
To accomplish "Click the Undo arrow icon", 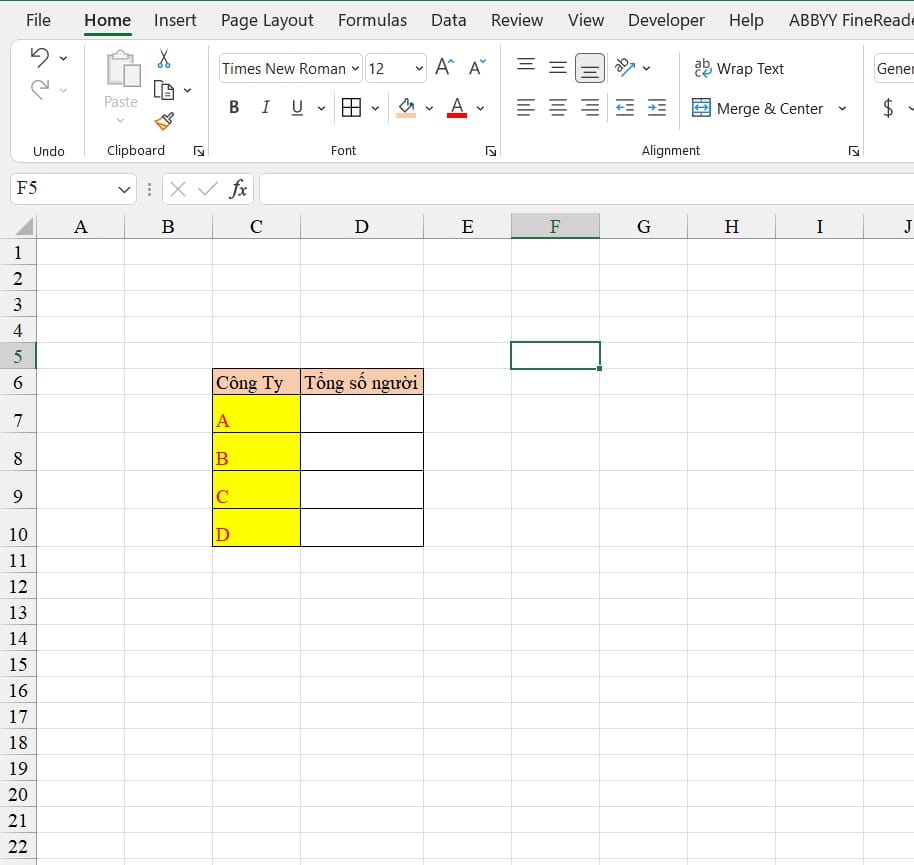I will [39, 58].
